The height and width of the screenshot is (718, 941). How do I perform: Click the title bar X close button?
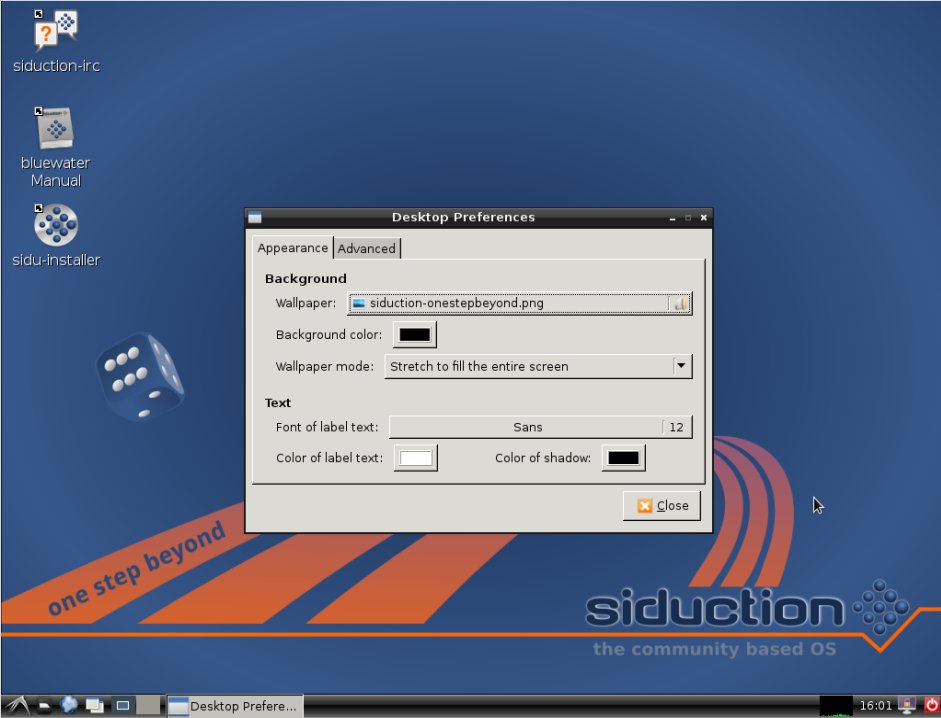tap(703, 217)
